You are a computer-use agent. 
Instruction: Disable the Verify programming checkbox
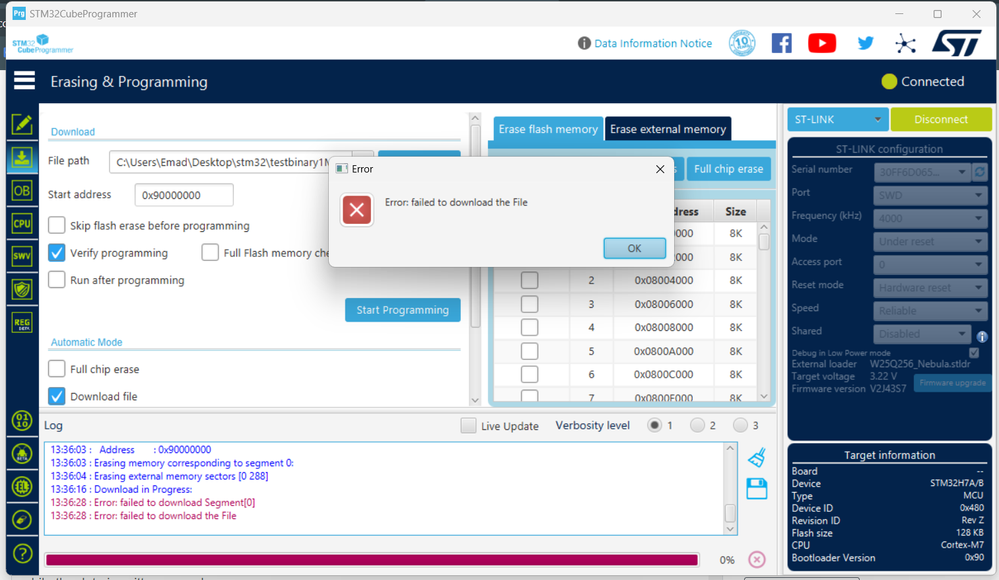click(x=57, y=252)
